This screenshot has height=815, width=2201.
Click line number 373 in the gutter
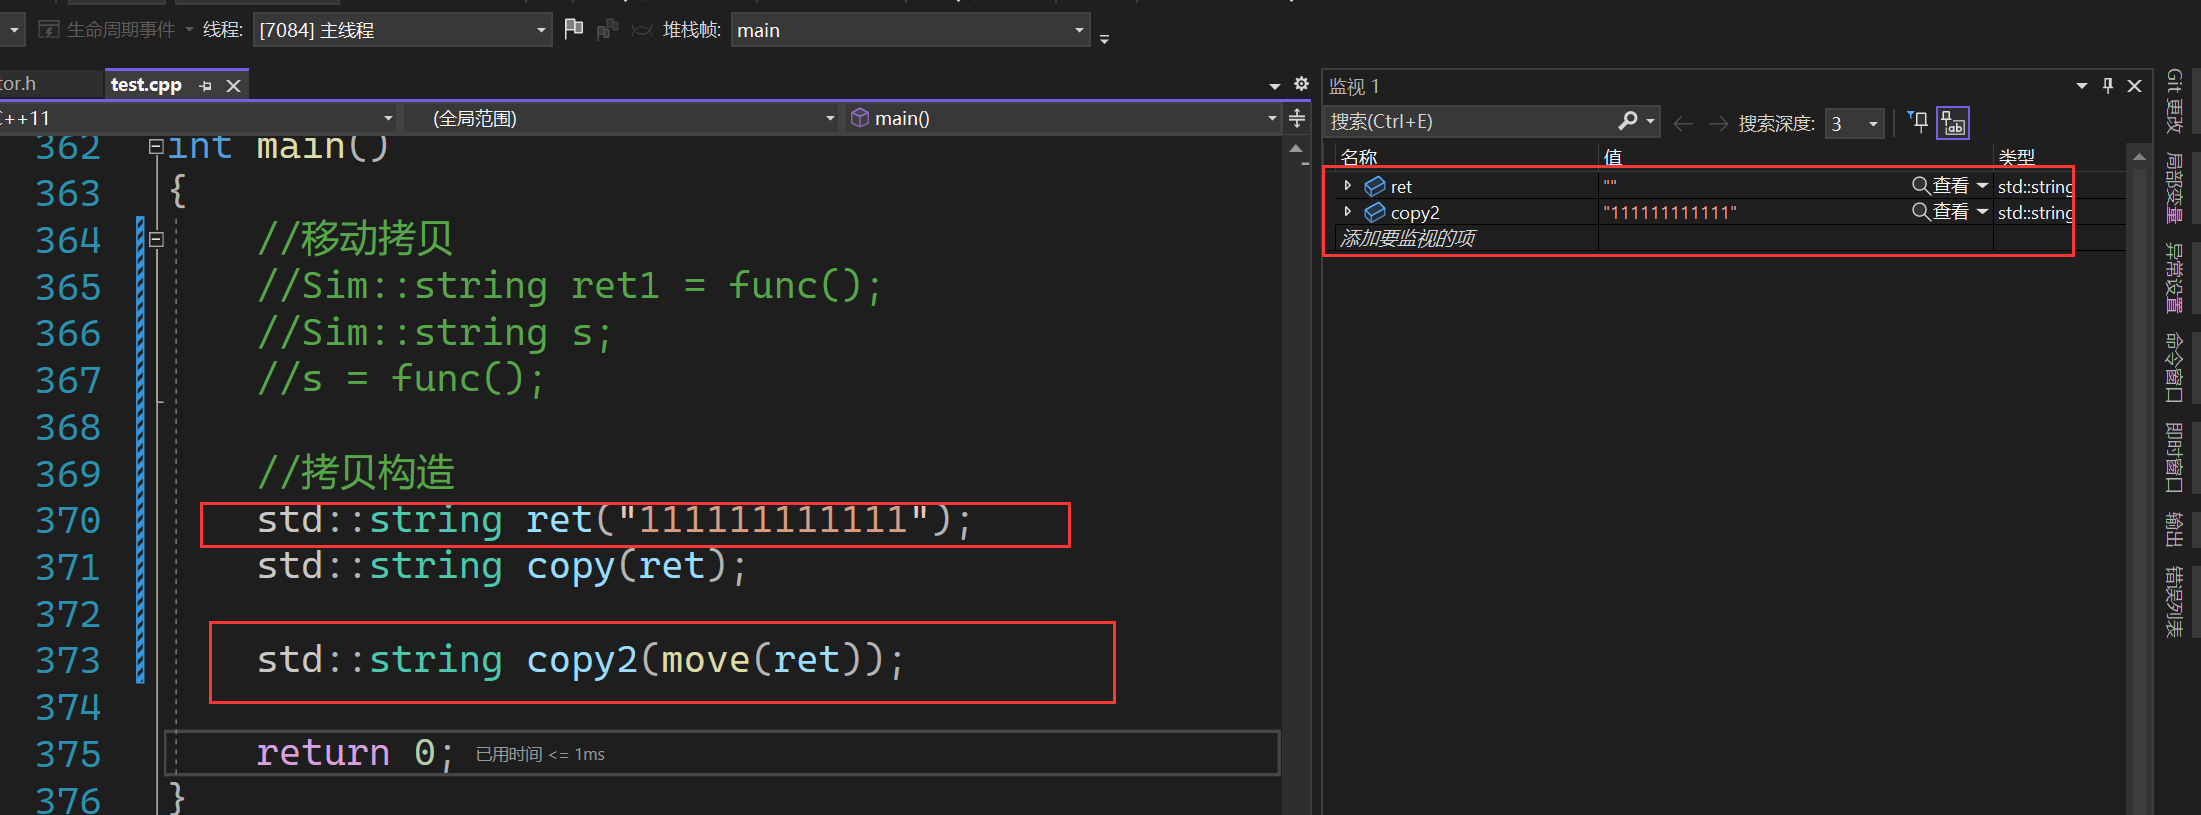[x=68, y=660]
